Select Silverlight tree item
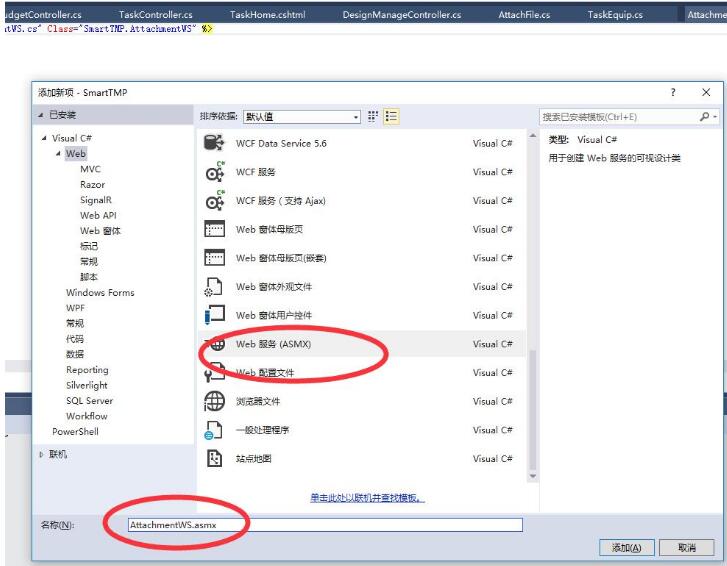Viewport: 727px width, 566px height. pyautogui.click(x=87, y=385)
